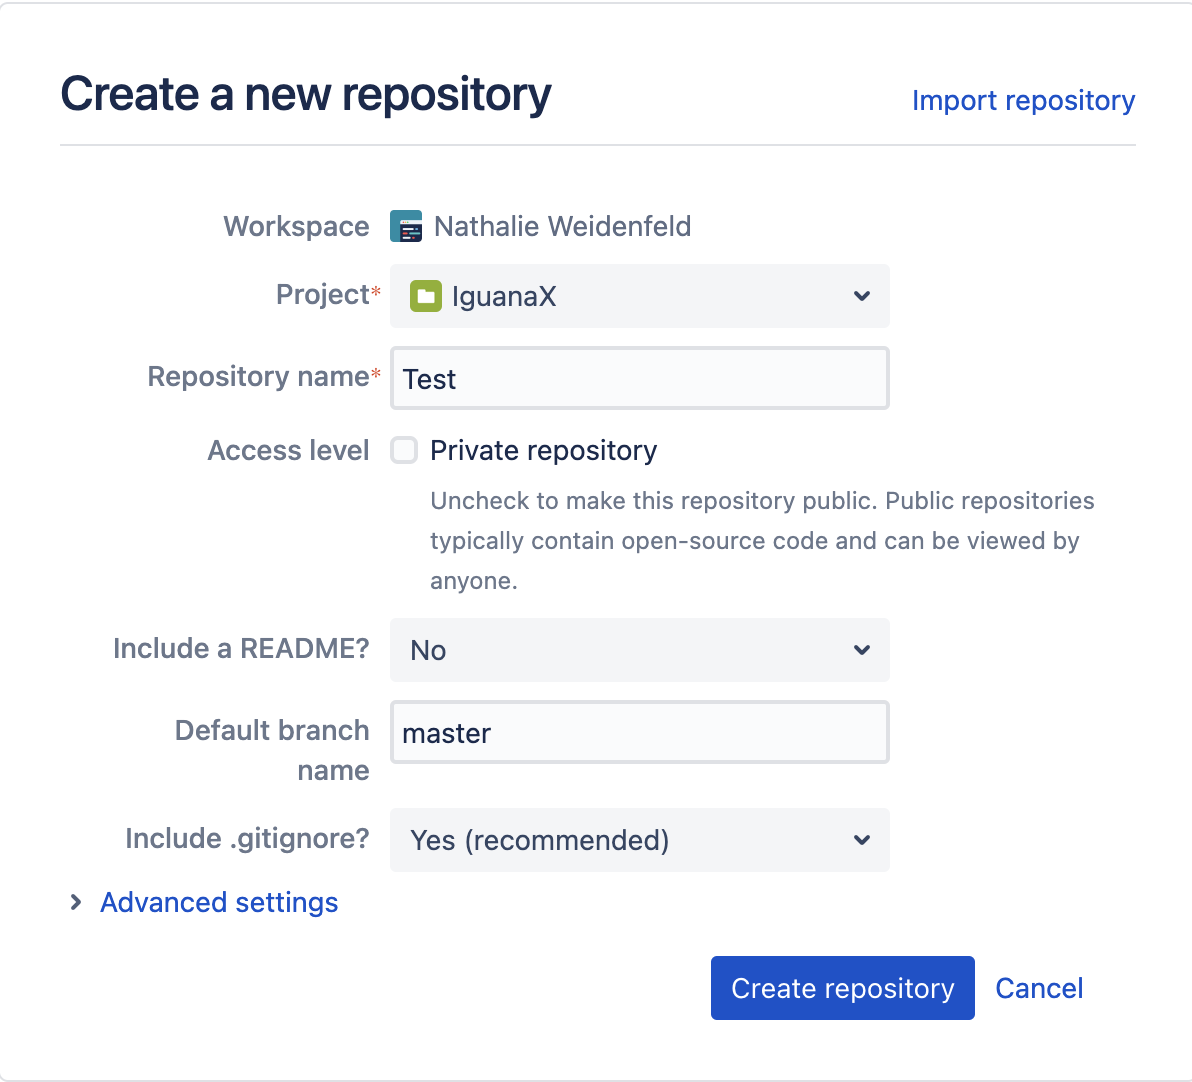Focus the Repository name field containing Test
The height and width of the screenshot is (1082, 1192).
640,378
